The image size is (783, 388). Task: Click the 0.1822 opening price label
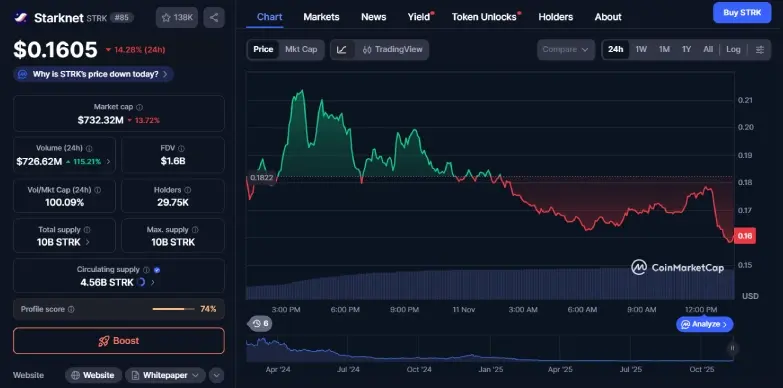pyautogui.click(x=262, y=178)
